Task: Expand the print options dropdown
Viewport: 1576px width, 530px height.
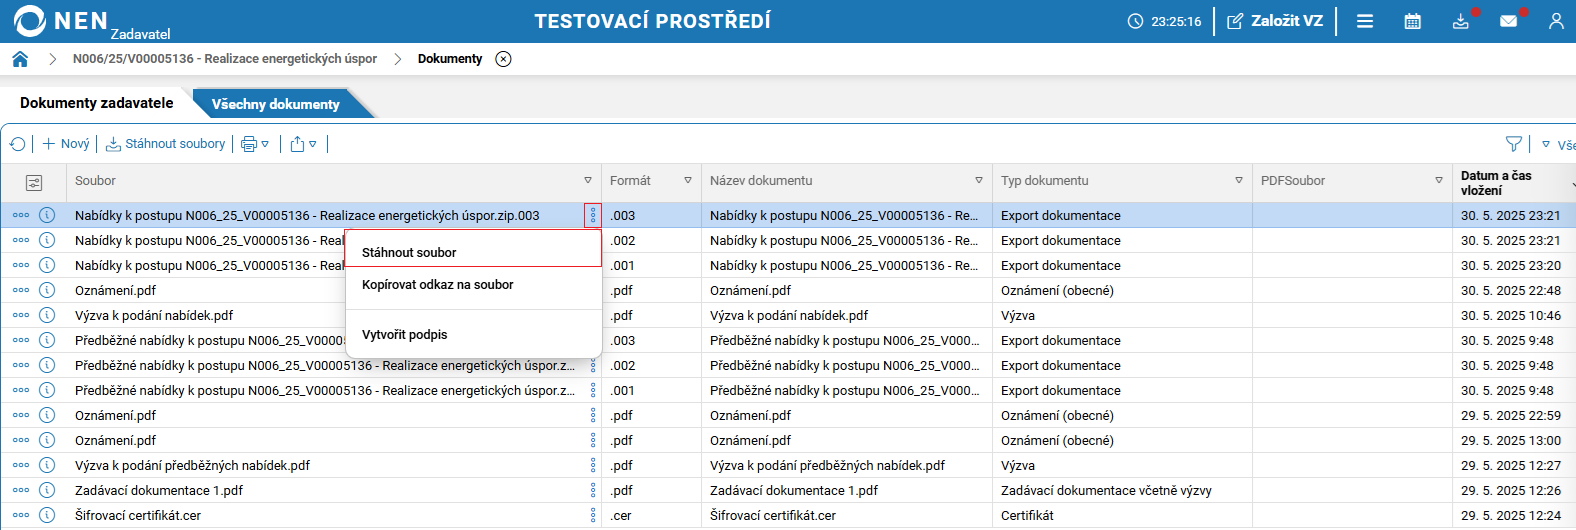Action: click(x=255, y=144)
